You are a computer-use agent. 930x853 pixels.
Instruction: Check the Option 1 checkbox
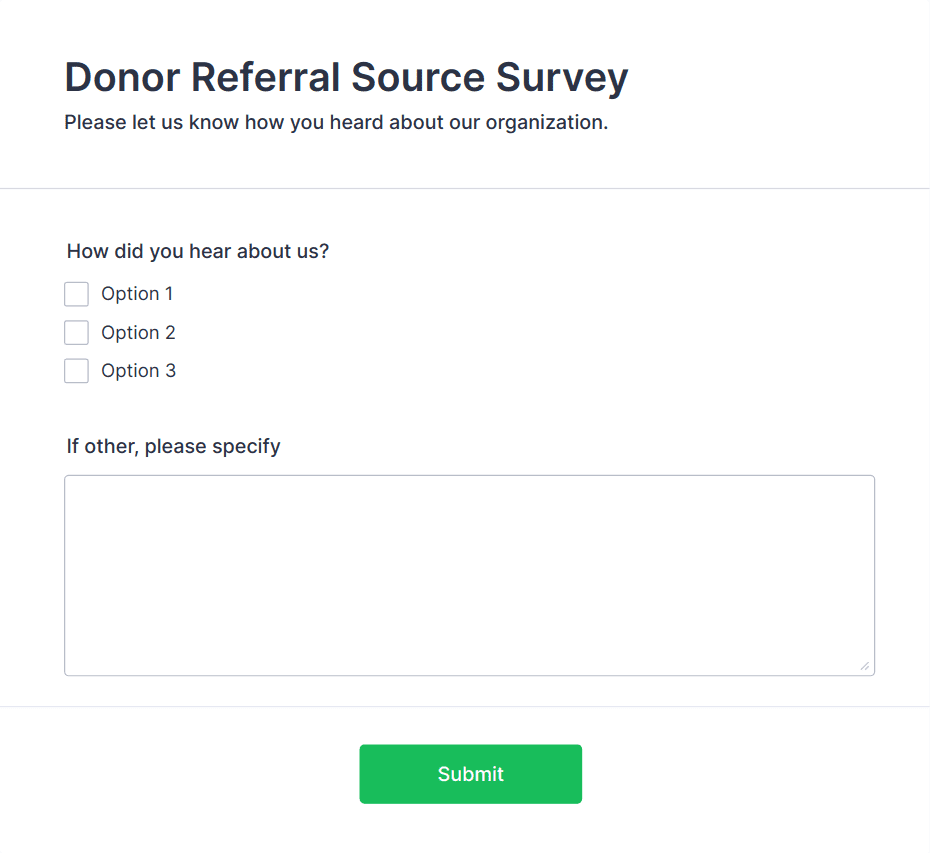coord(77,293)
